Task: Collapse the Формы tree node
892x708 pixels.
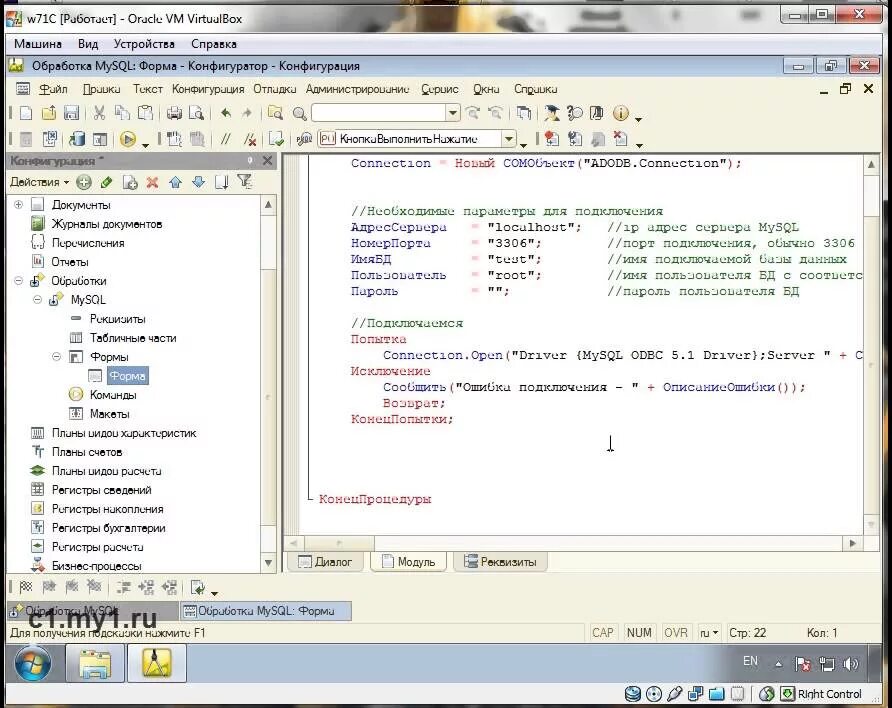Action: coord(56,357)
